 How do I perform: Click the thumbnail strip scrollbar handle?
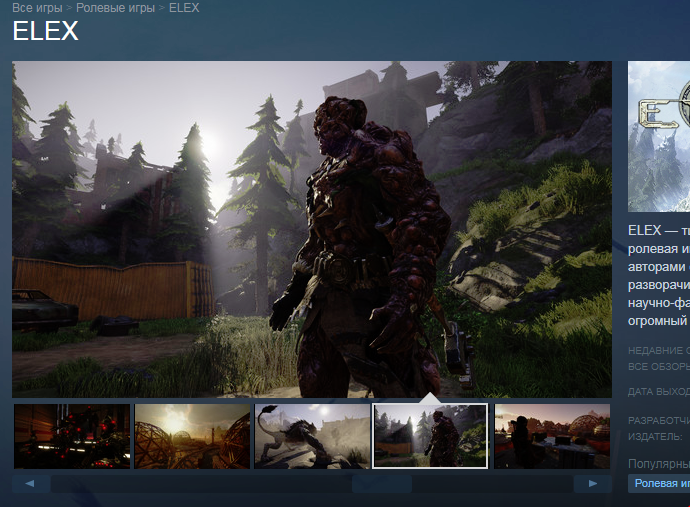[382, 484]
